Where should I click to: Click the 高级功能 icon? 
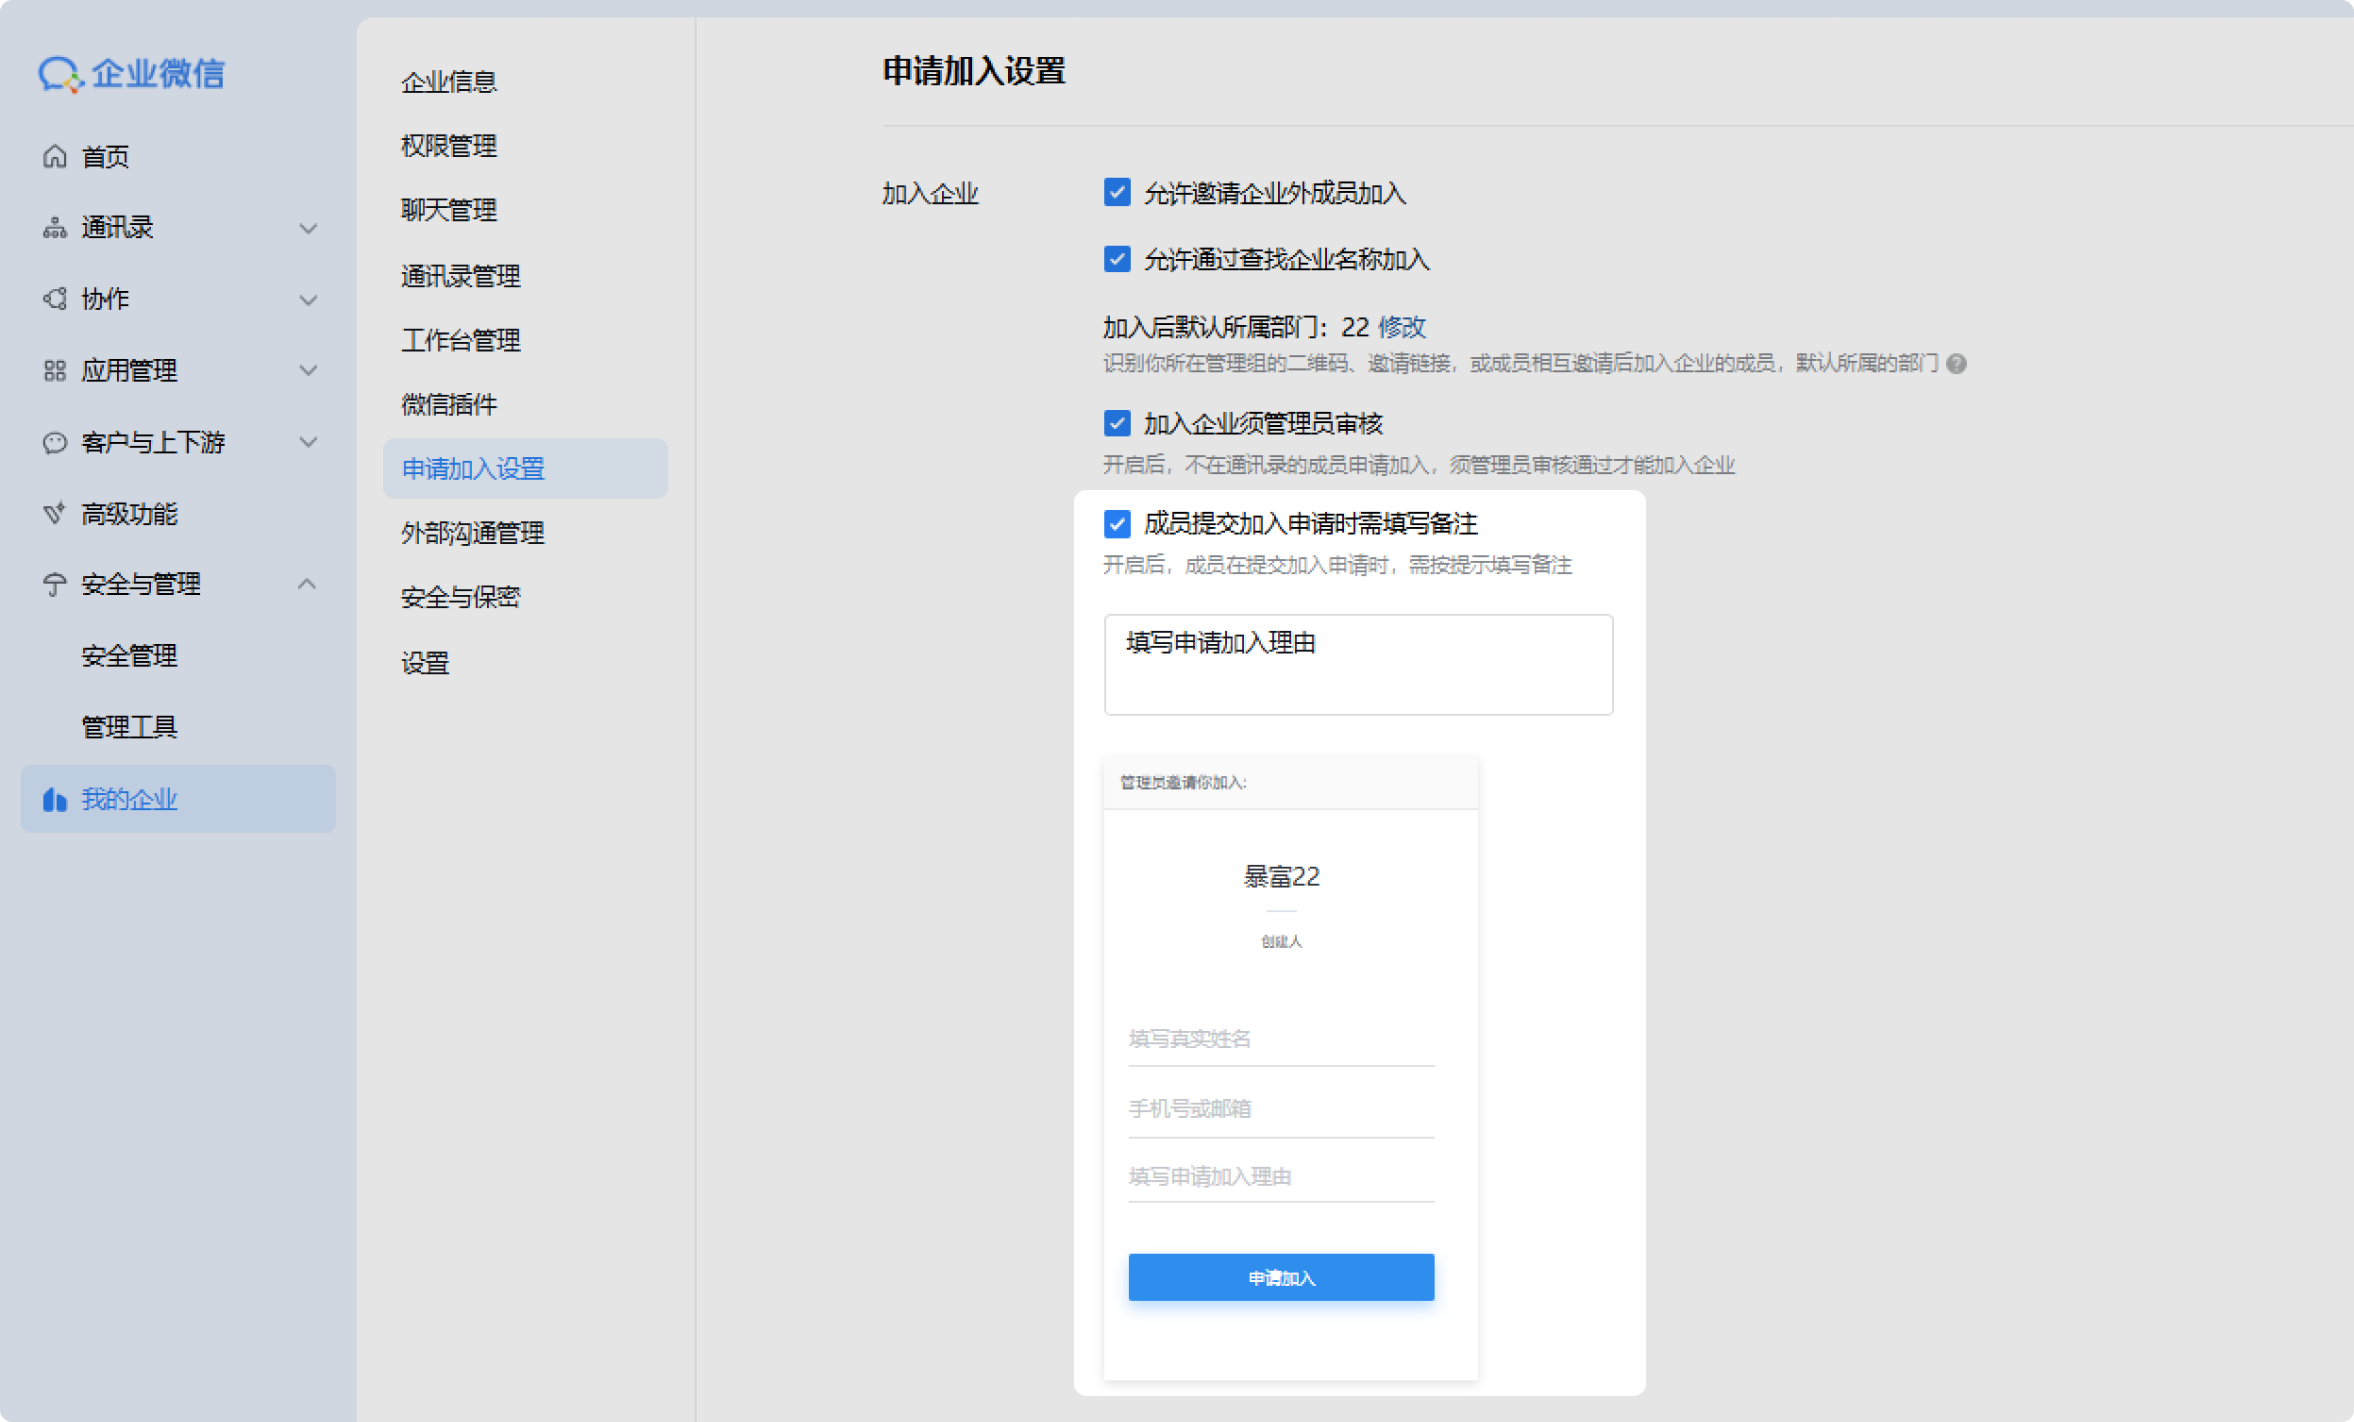pyautogui.click(x=55, y=514)
